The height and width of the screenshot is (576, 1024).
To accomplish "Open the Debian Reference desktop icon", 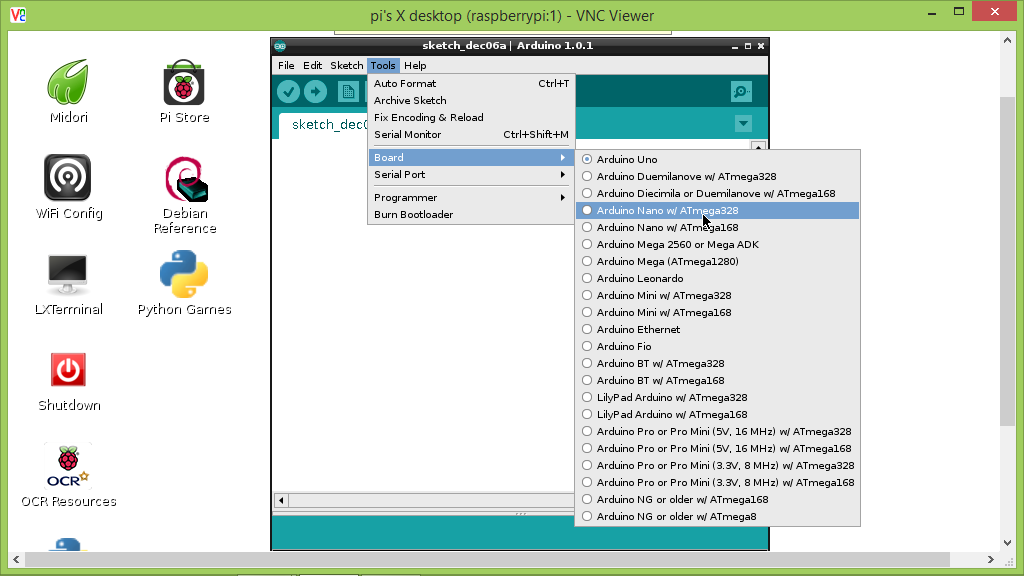I will tap(185, 195).
